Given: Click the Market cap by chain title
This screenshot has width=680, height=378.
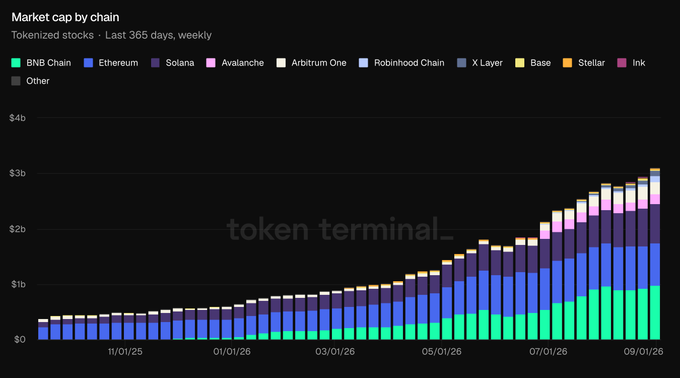Looking at the screenshot, I should point(65,17).
